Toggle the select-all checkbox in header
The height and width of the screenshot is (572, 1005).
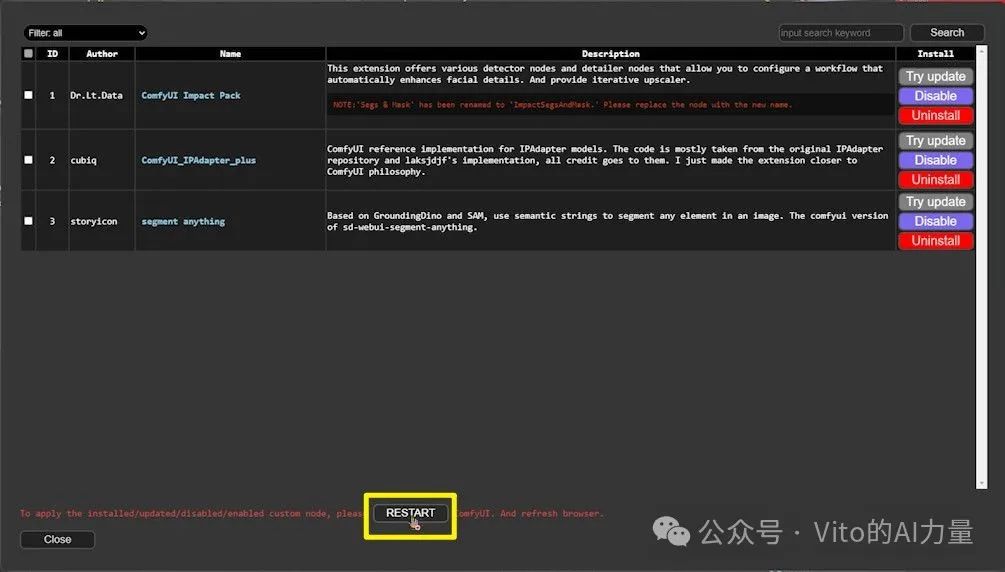tap(28, 53)
